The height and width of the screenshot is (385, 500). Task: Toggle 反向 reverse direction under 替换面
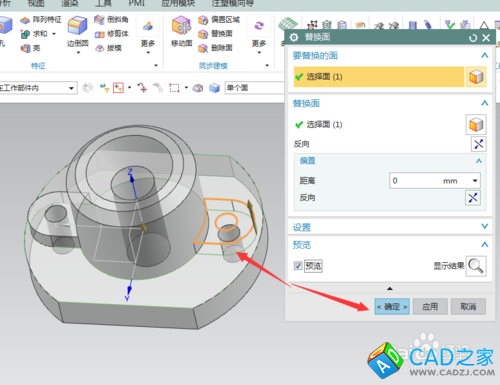pyautogui.click(x=478, y=144)
